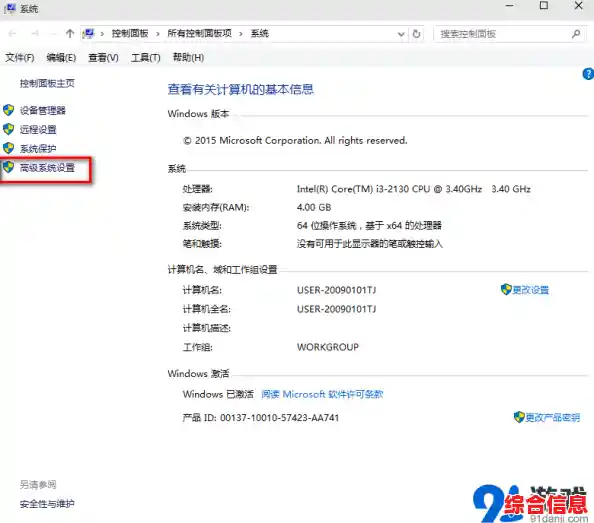The width and height of the screenshot is (594, 523).
Task: Select the 4.00 GB RAM value
Action: (314, 208)
